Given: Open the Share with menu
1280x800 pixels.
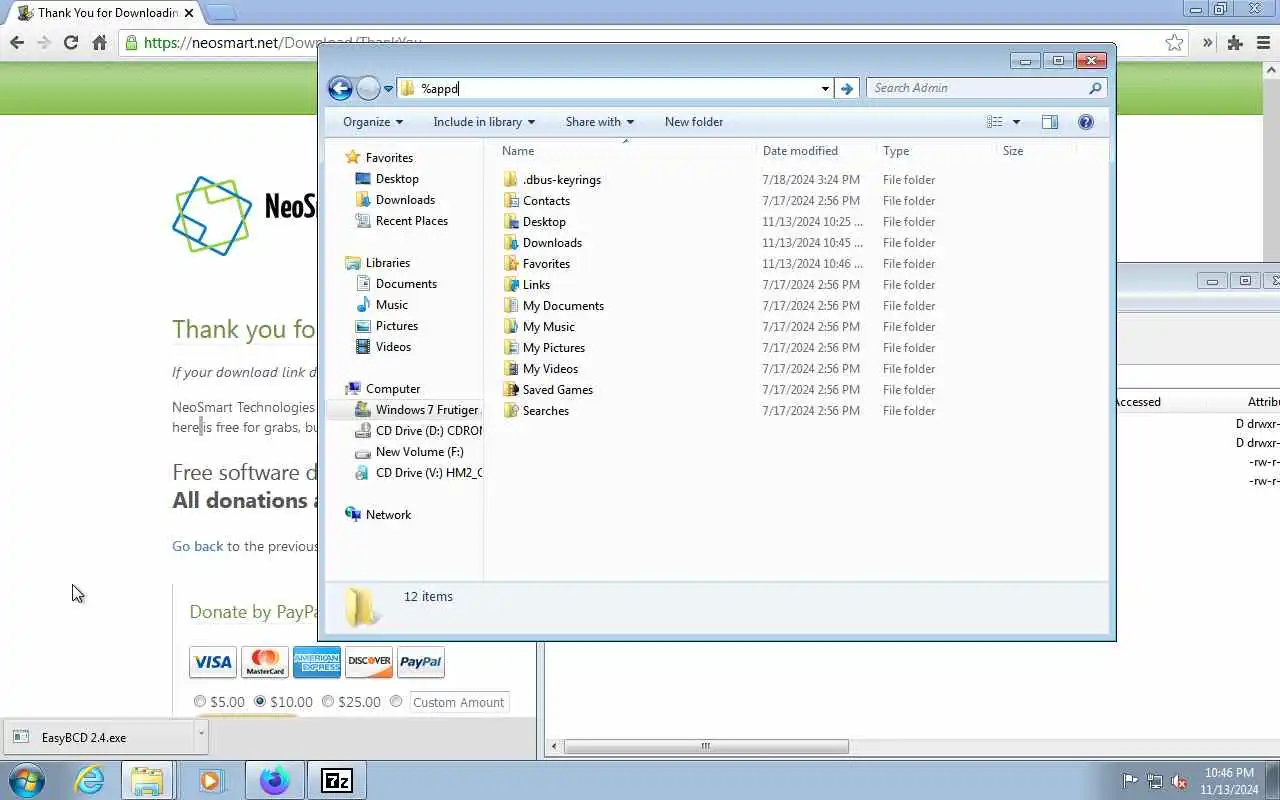Looking at the screenshot, I should [600, 122].
